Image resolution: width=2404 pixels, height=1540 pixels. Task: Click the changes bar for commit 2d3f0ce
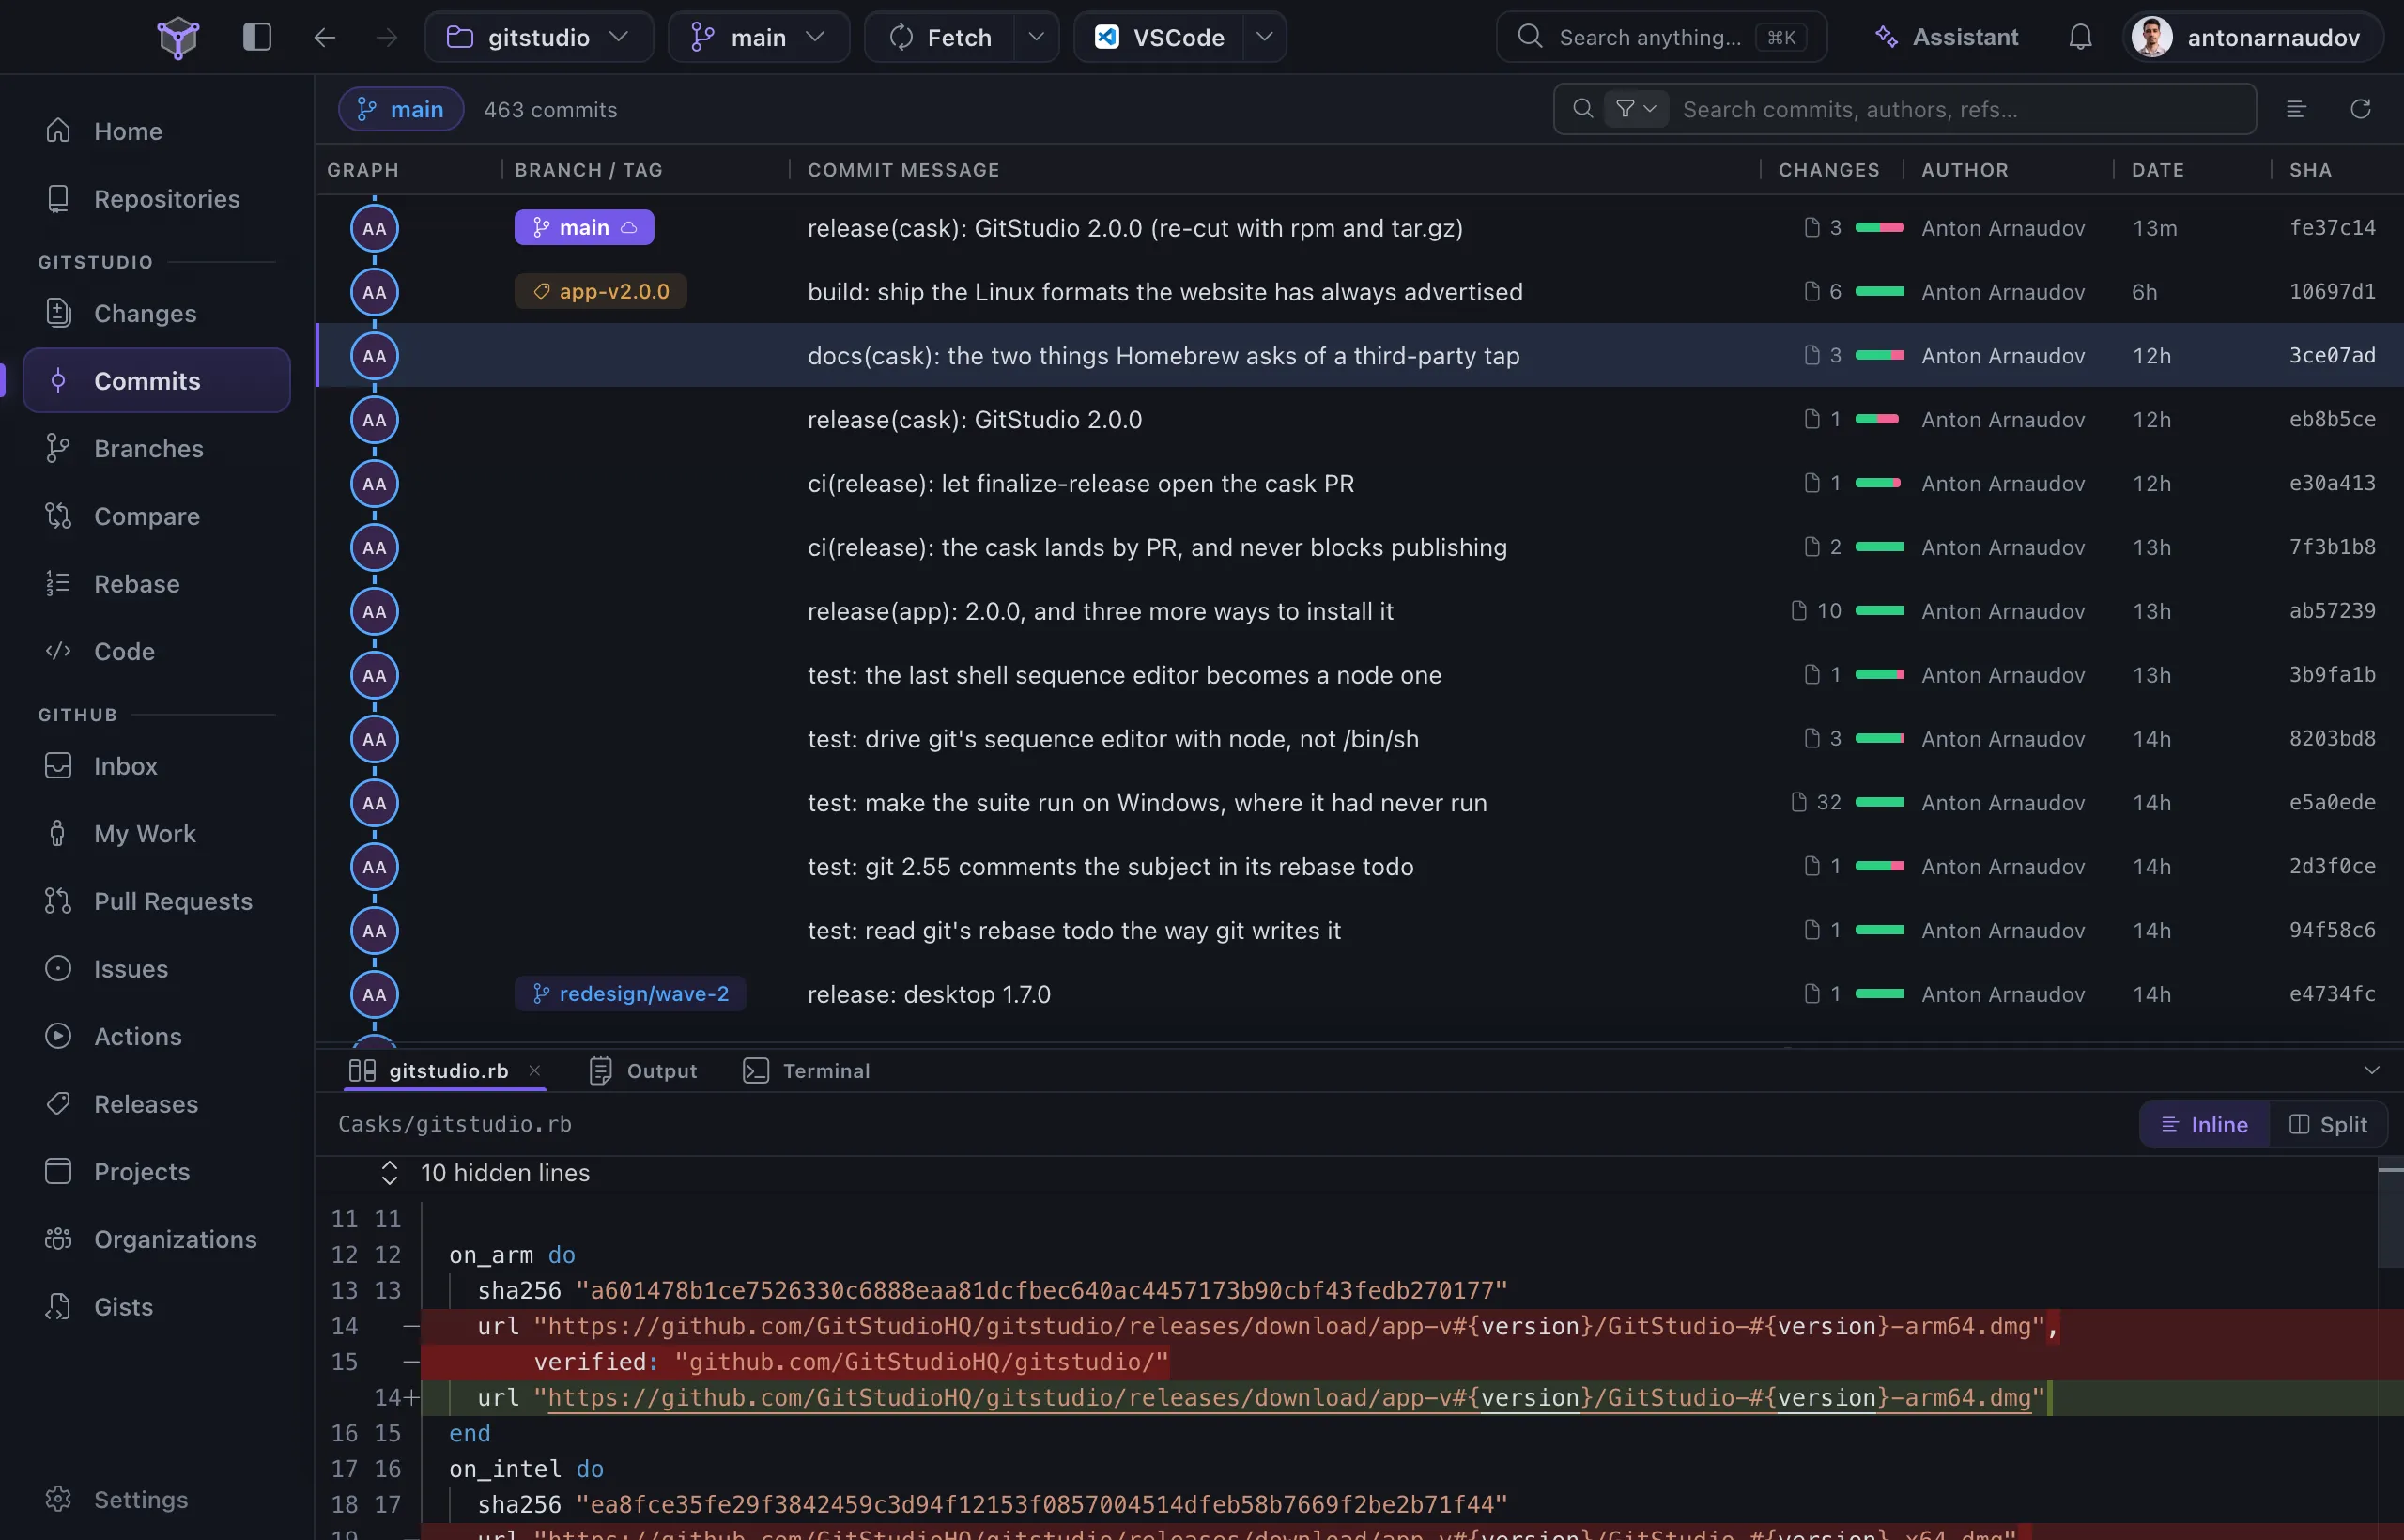click(1879, 866)
